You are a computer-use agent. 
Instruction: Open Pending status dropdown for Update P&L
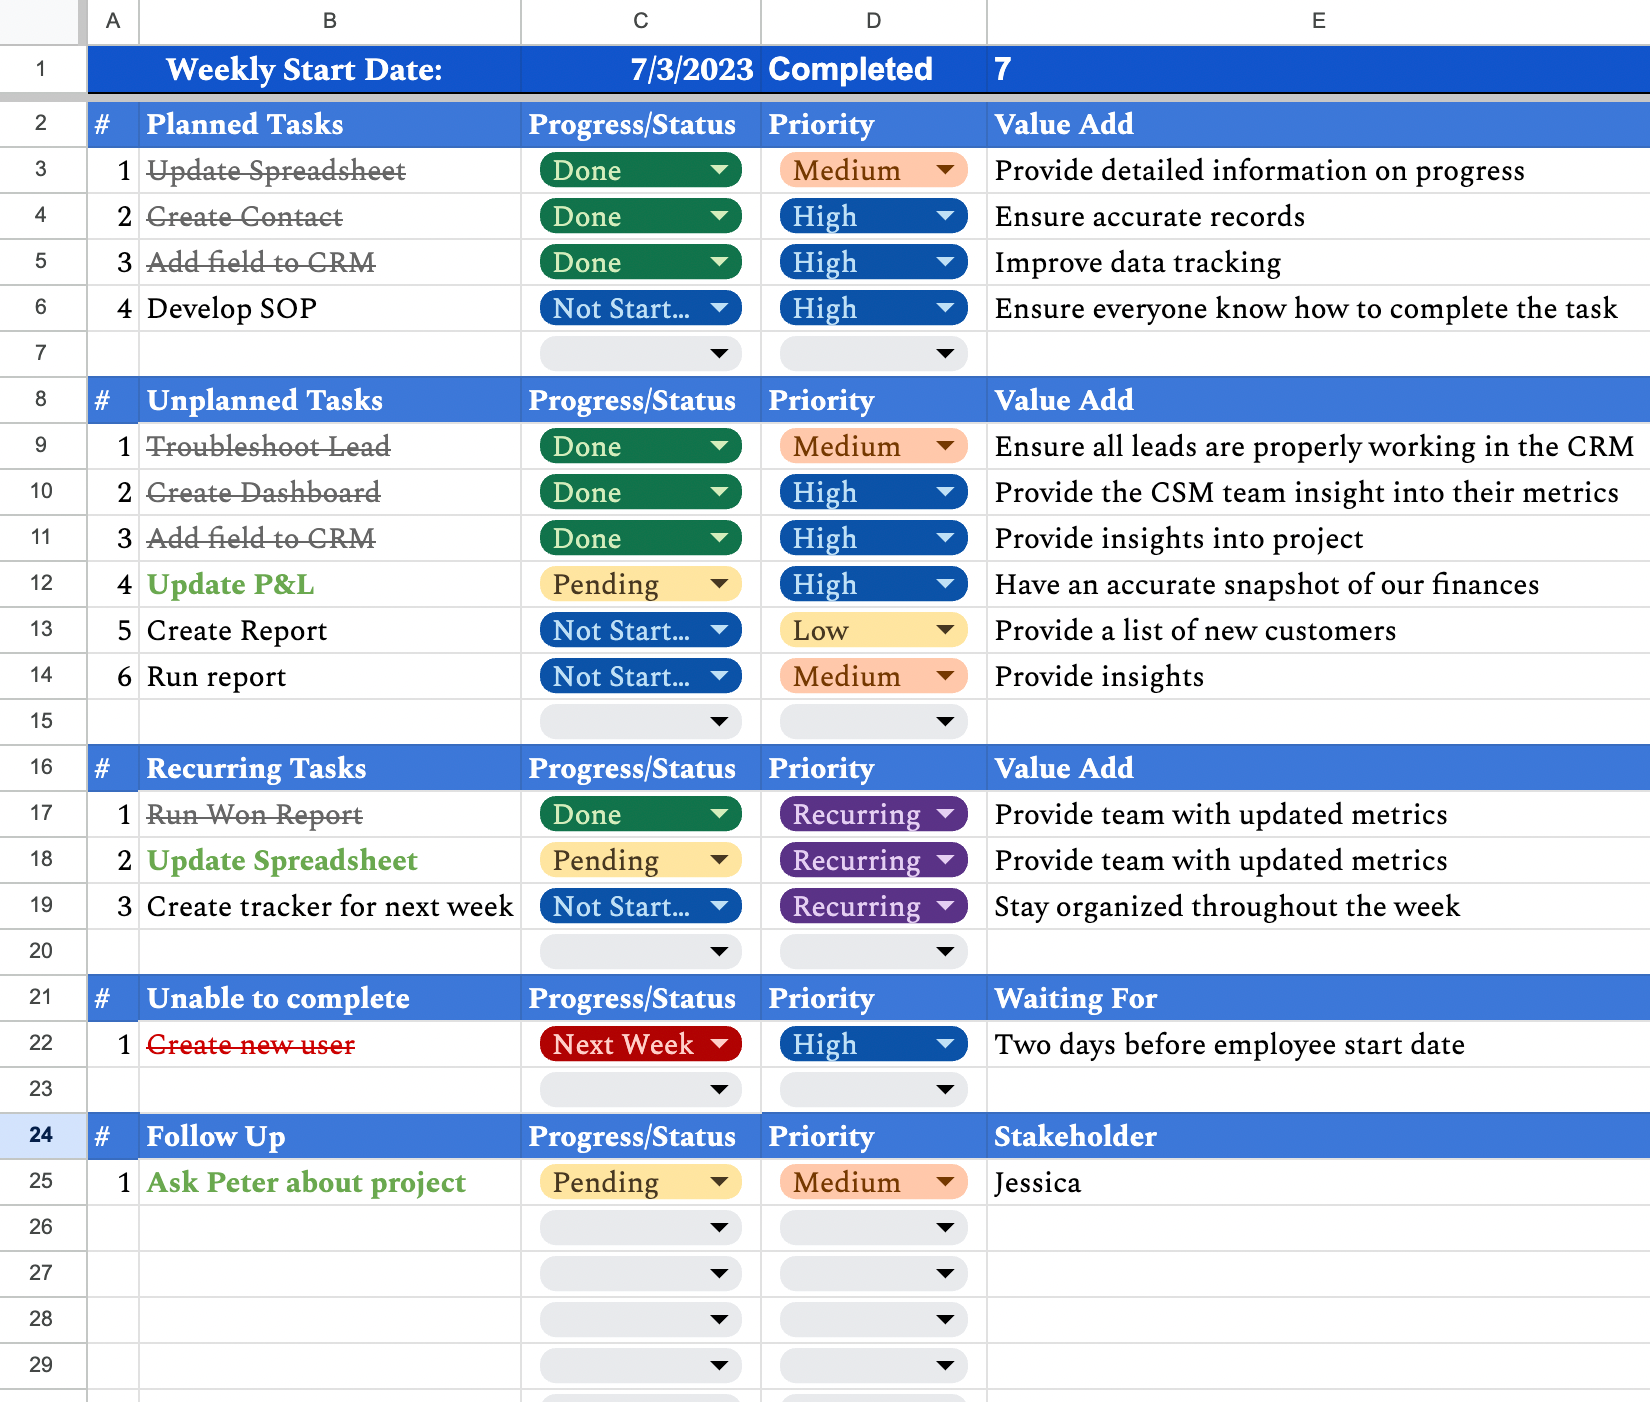coord(718,584)
